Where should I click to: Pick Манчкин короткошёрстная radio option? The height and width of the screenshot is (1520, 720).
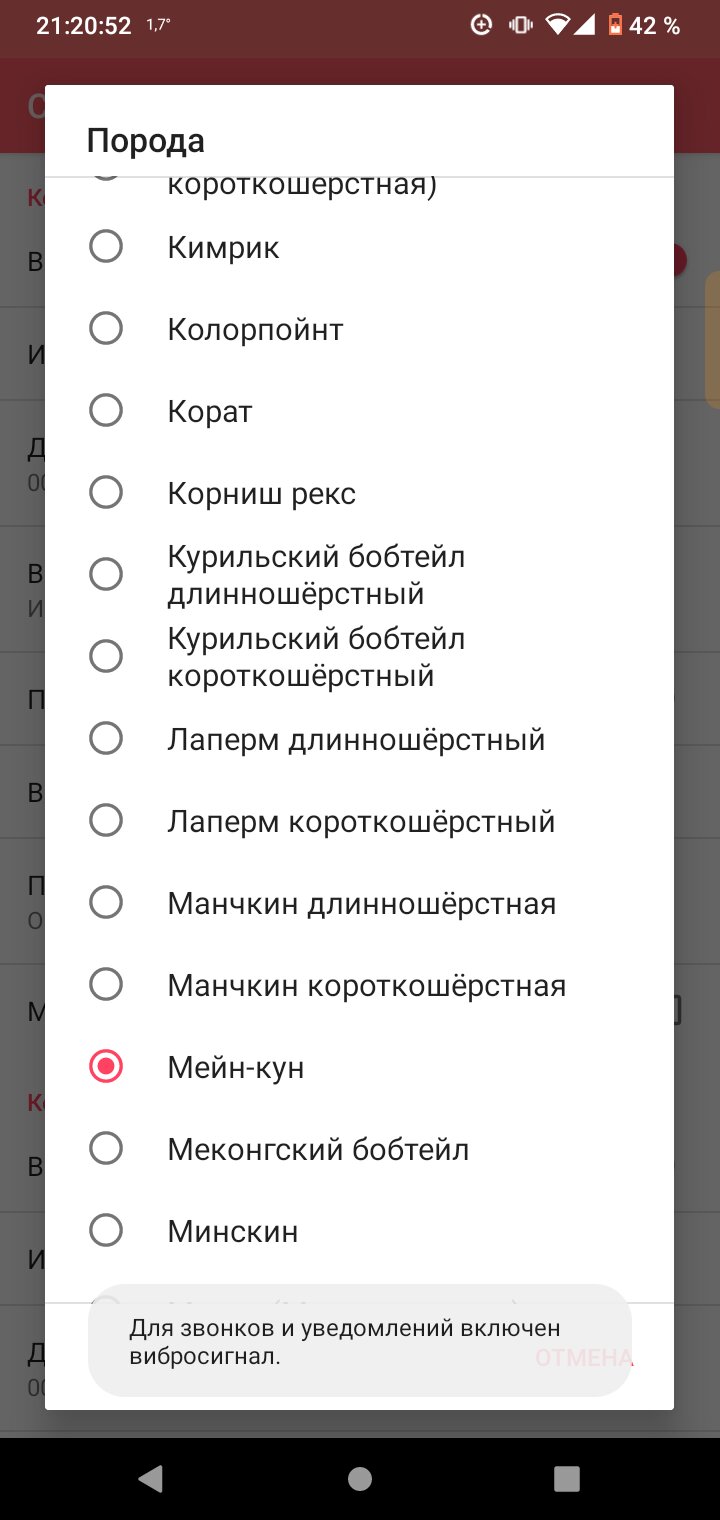tap(106, 985)
